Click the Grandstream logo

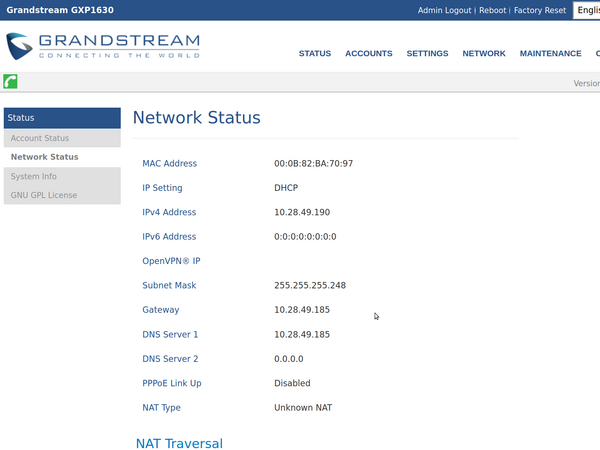pyautogui.click(x=103, y=46)
